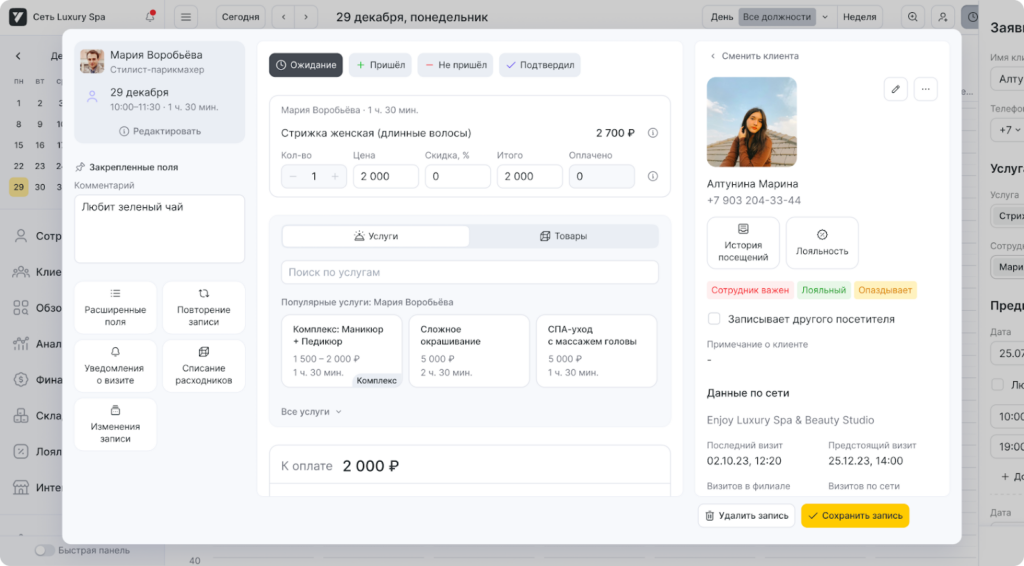The width and height of the screenshot is (1024, 566).
Task: Set status to Пришёл
Action: click(380, 65)
